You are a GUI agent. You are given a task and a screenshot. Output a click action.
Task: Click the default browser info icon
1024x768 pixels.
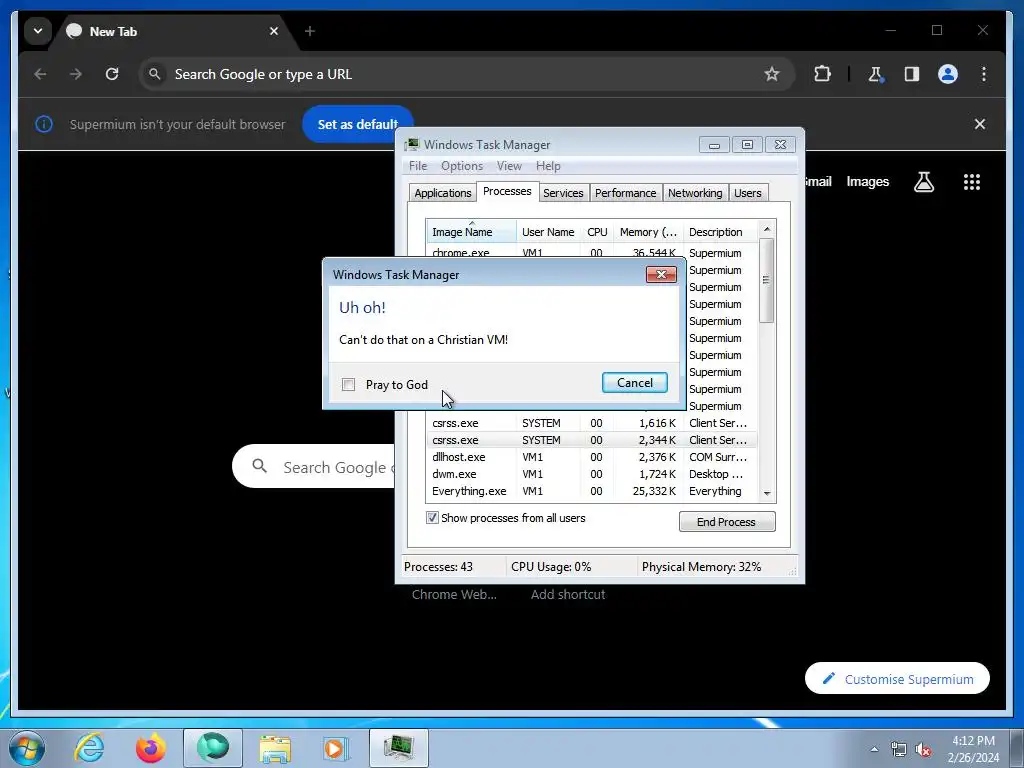point(44,124)
